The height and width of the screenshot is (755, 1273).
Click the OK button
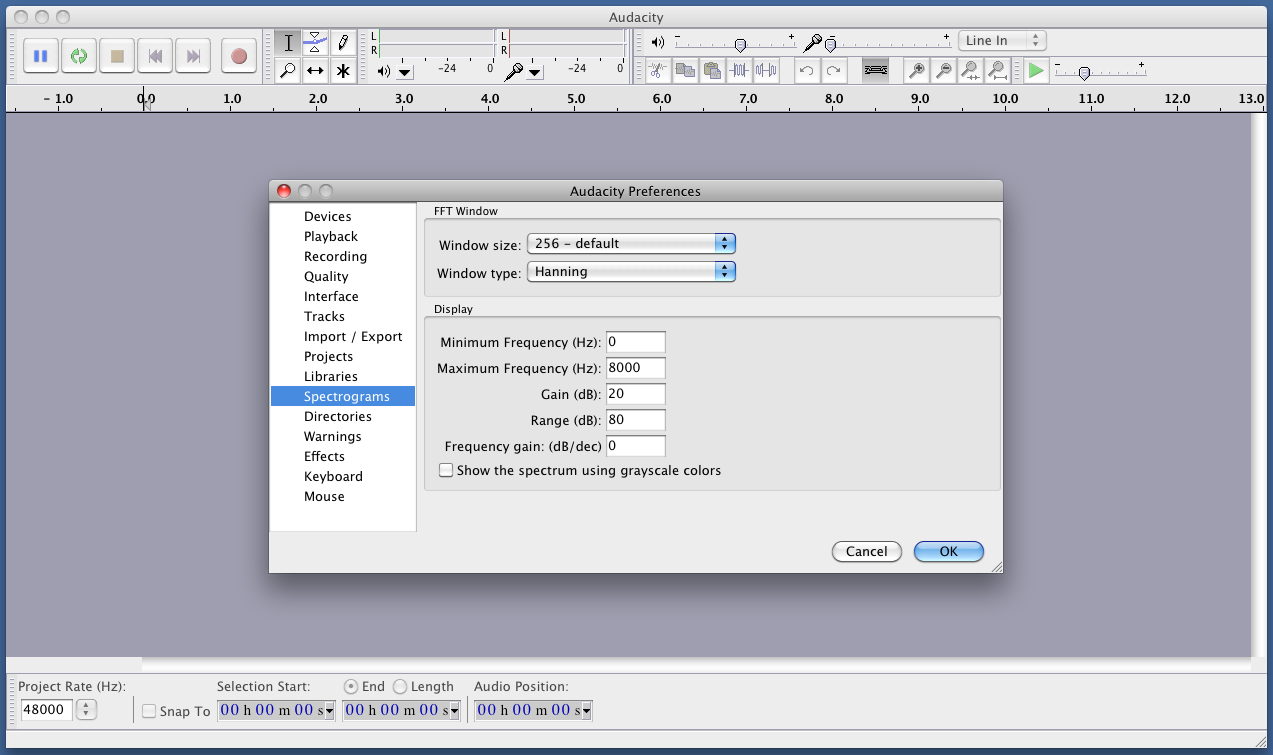click(x=948, y=551)
